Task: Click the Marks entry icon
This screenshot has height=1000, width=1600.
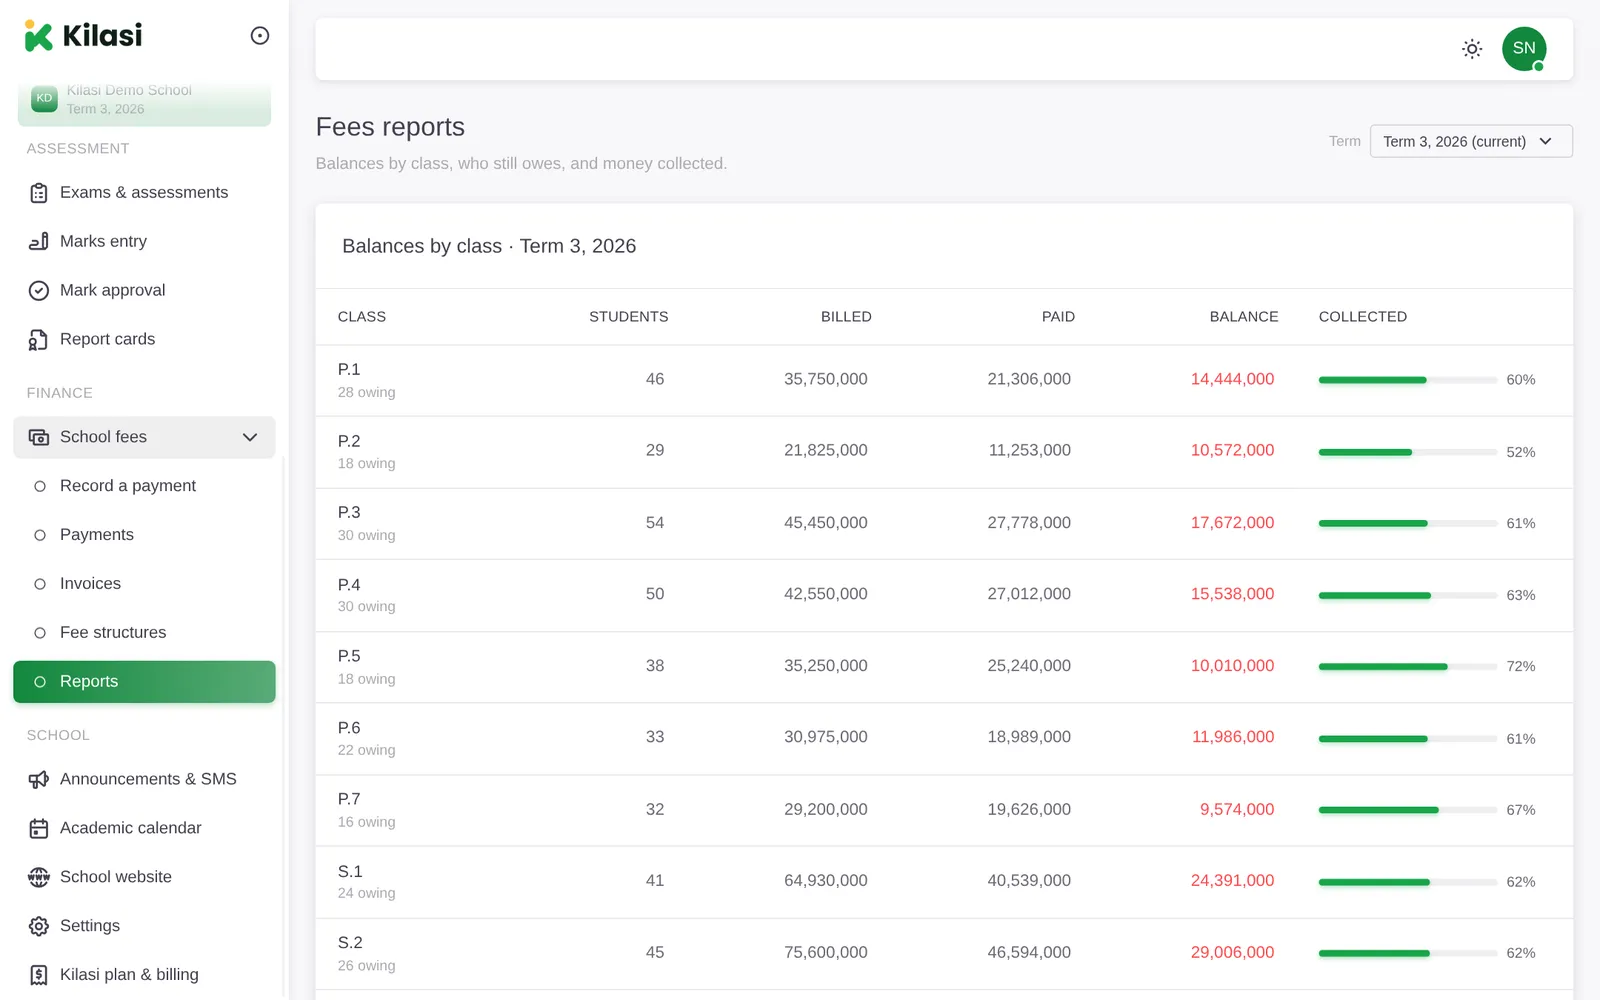Action: [39, 242]
